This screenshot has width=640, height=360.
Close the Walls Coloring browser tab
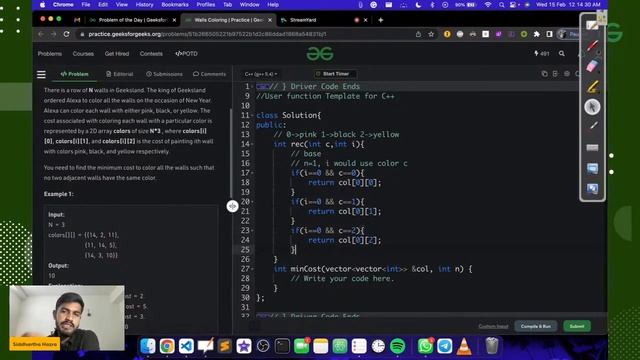point(270,20)
